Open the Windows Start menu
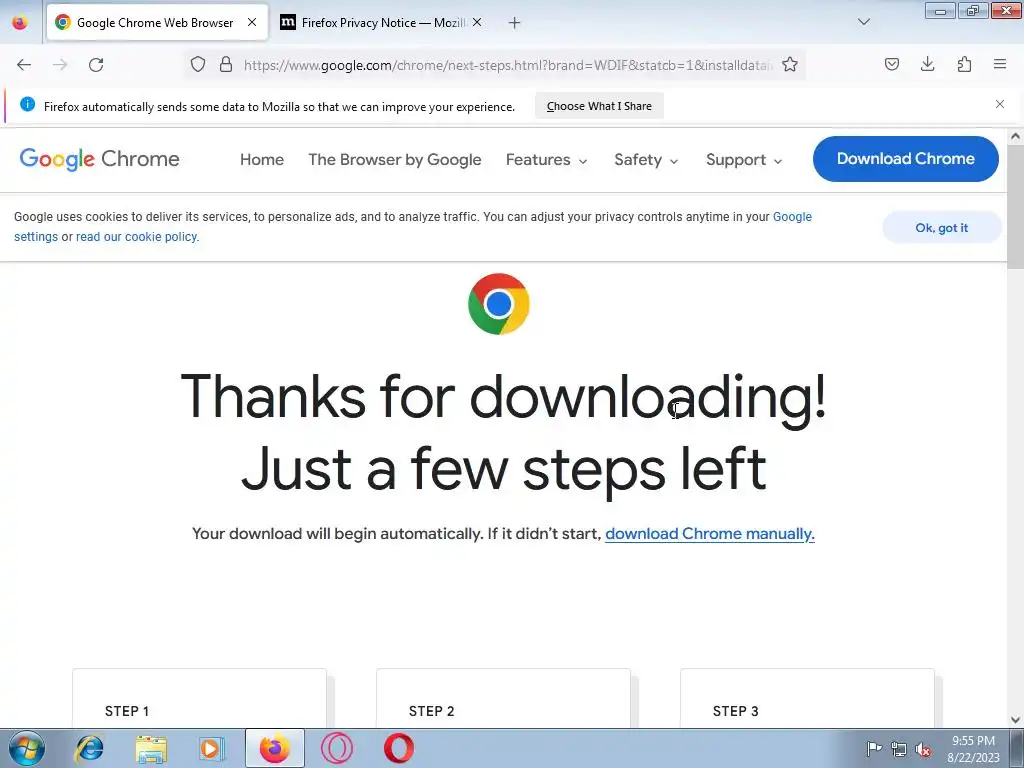 (27, 748)
